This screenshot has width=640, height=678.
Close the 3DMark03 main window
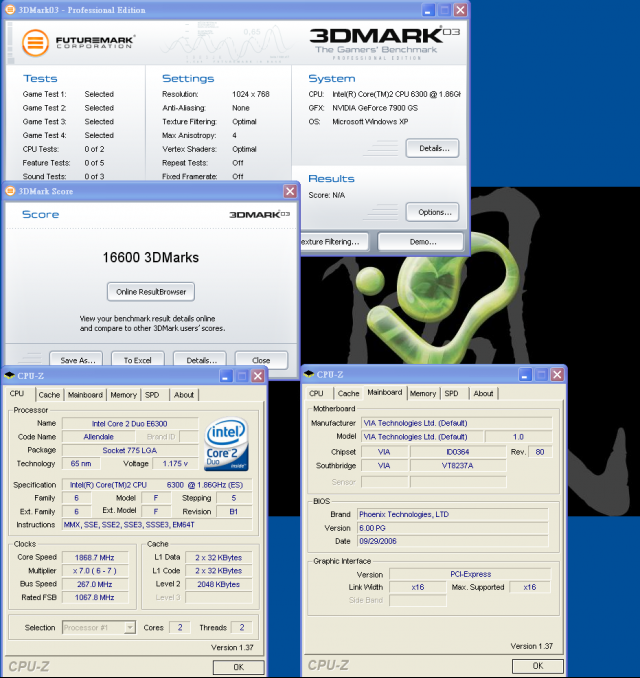coord(460,10)
